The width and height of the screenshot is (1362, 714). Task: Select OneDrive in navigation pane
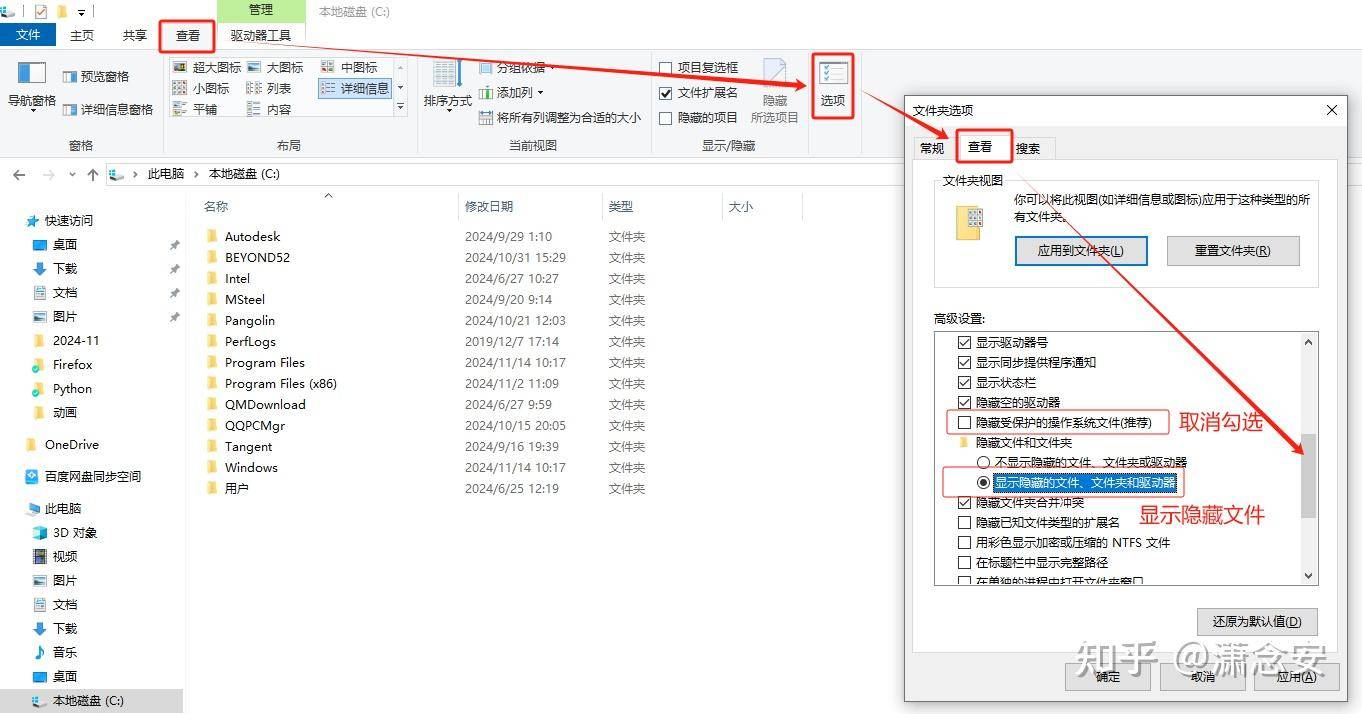point(71,444)
